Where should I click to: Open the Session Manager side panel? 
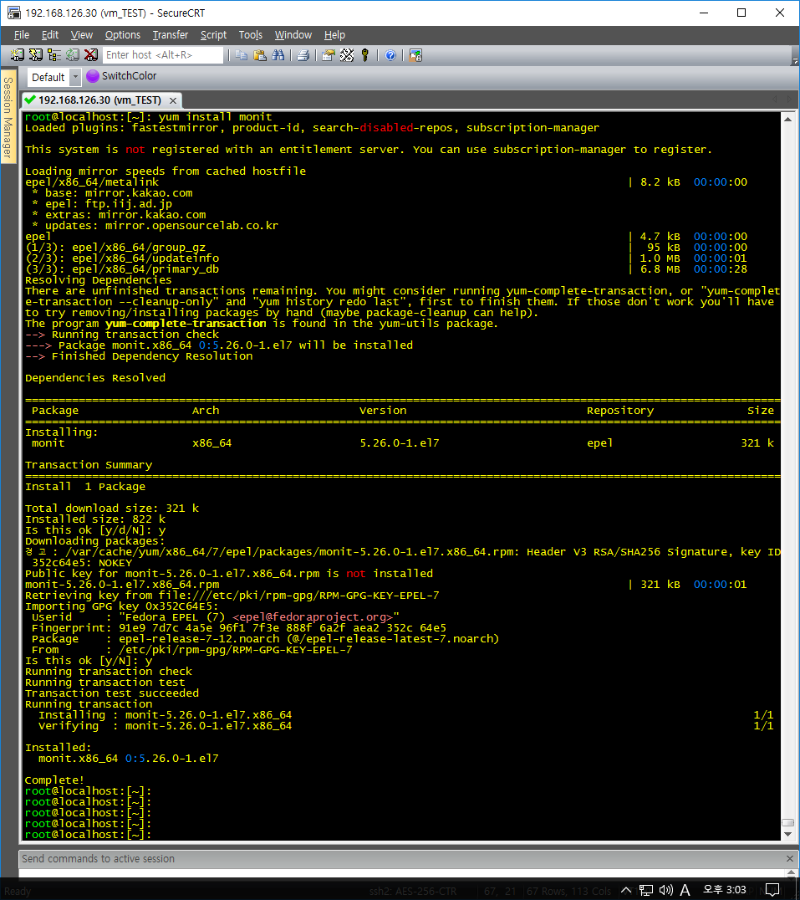7,118
